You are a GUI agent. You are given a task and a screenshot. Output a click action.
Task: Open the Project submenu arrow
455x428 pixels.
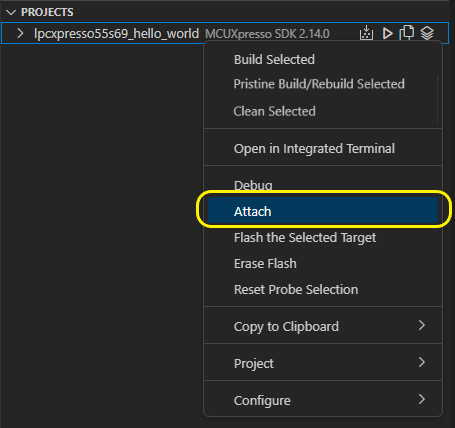(422, 362)
